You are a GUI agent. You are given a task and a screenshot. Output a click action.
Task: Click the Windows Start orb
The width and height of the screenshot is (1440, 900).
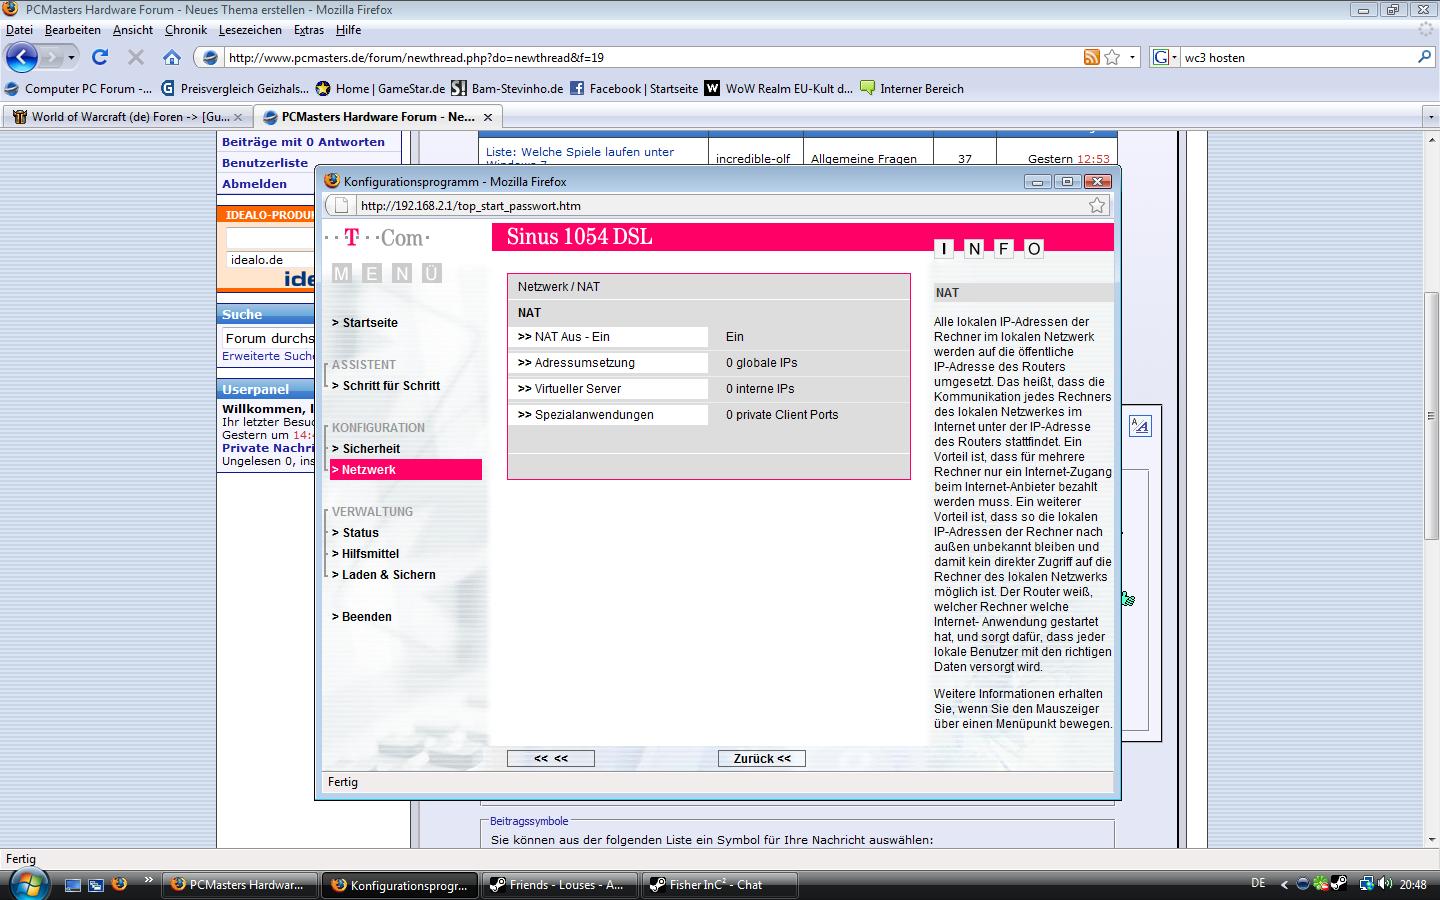[x=27, y=884]
